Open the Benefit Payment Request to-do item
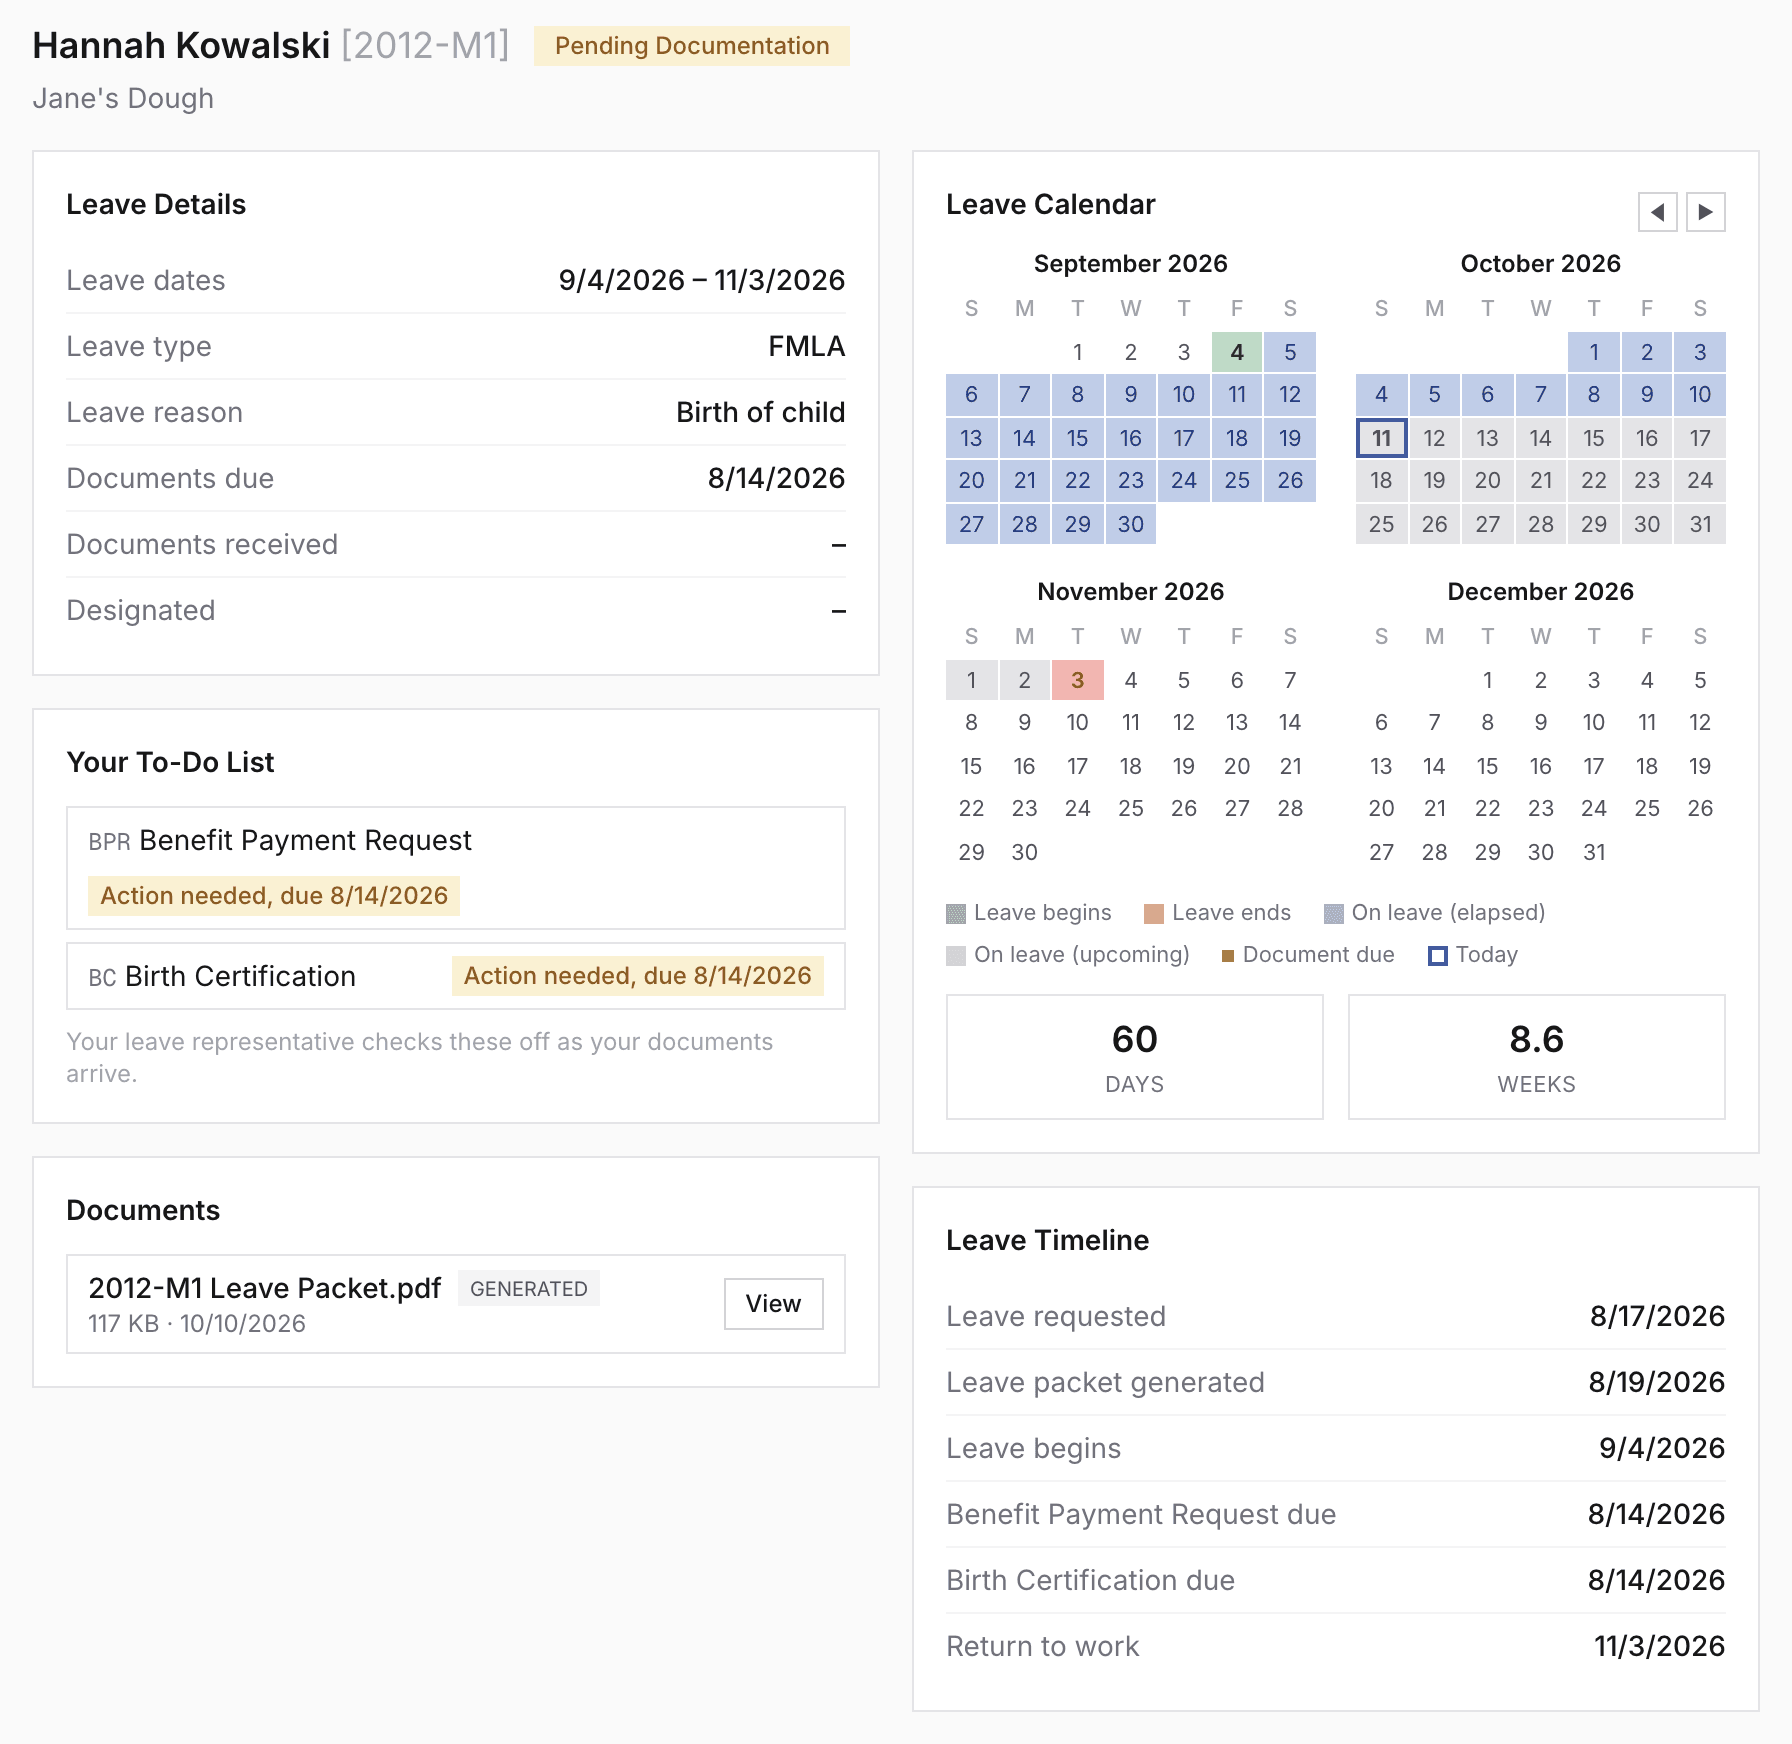 [456, 868]
